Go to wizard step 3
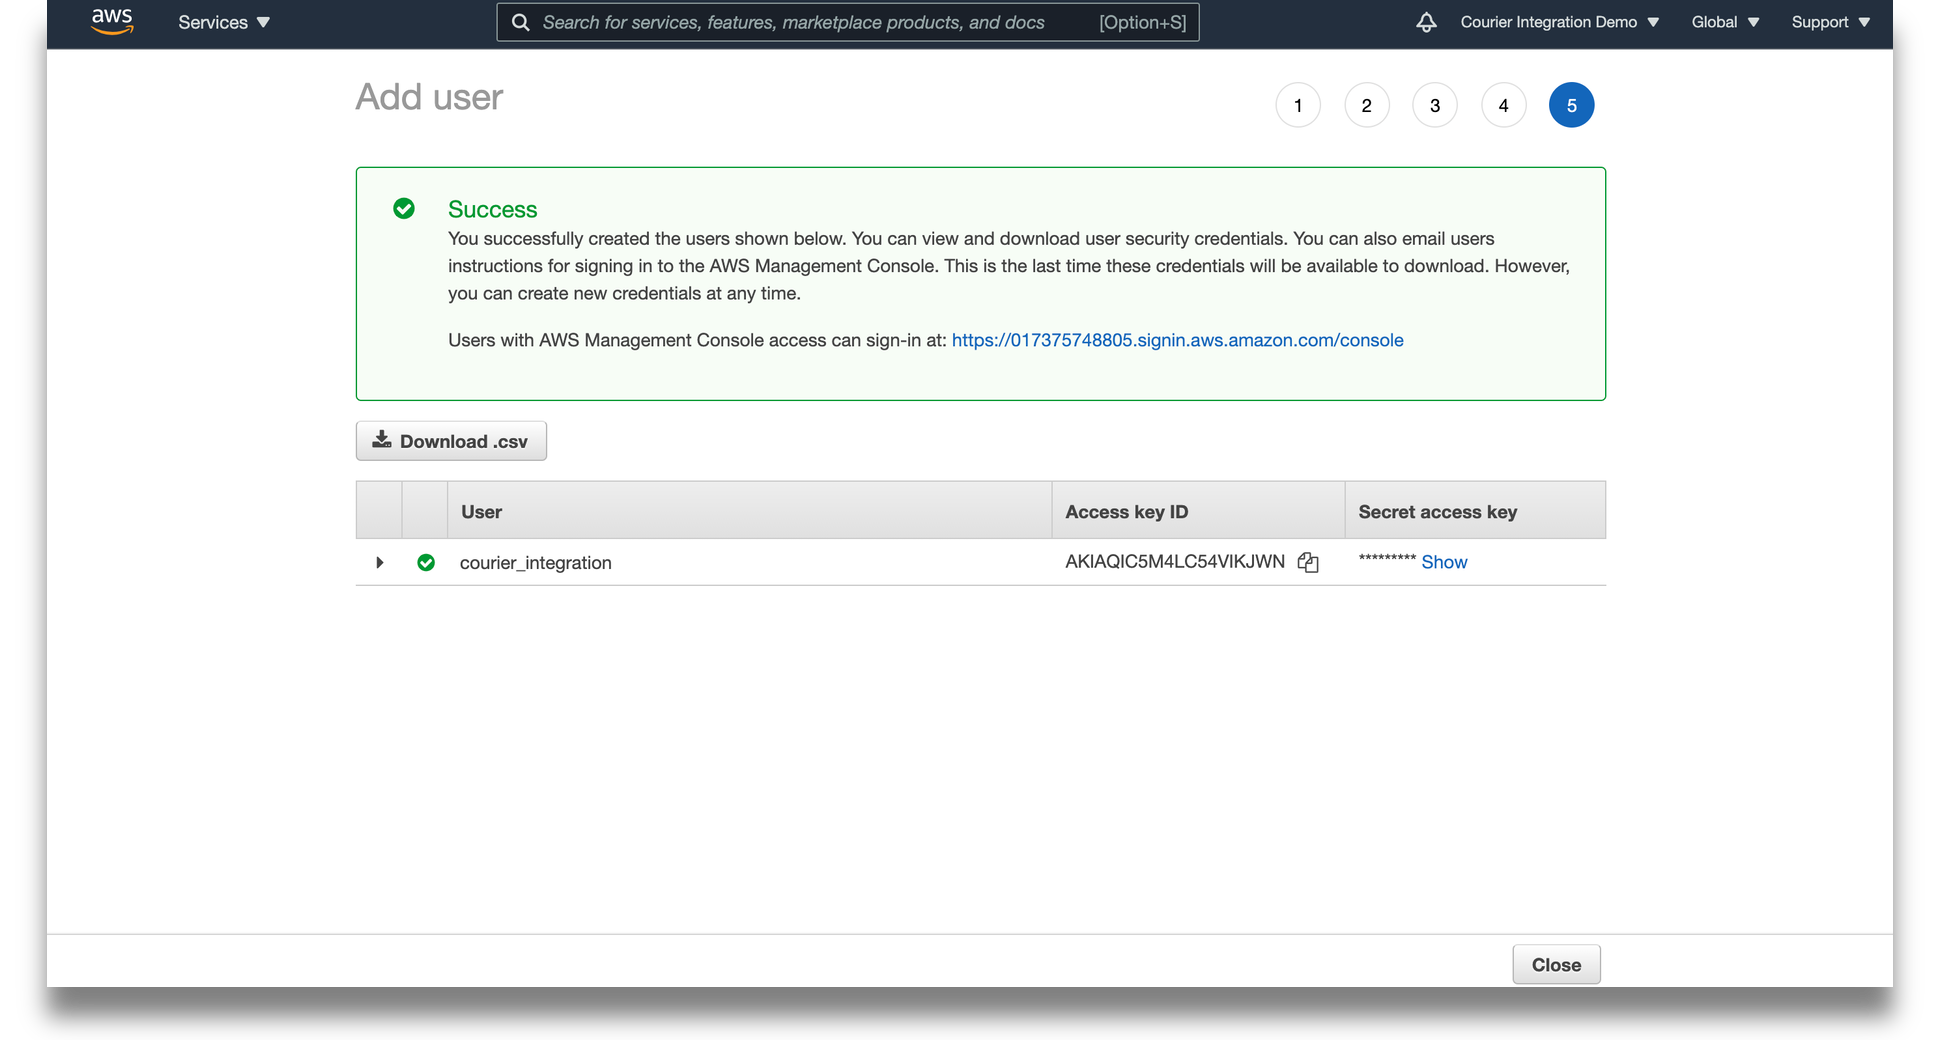The height and width of the screenshot is (1040, 1940). (1435, 105)
